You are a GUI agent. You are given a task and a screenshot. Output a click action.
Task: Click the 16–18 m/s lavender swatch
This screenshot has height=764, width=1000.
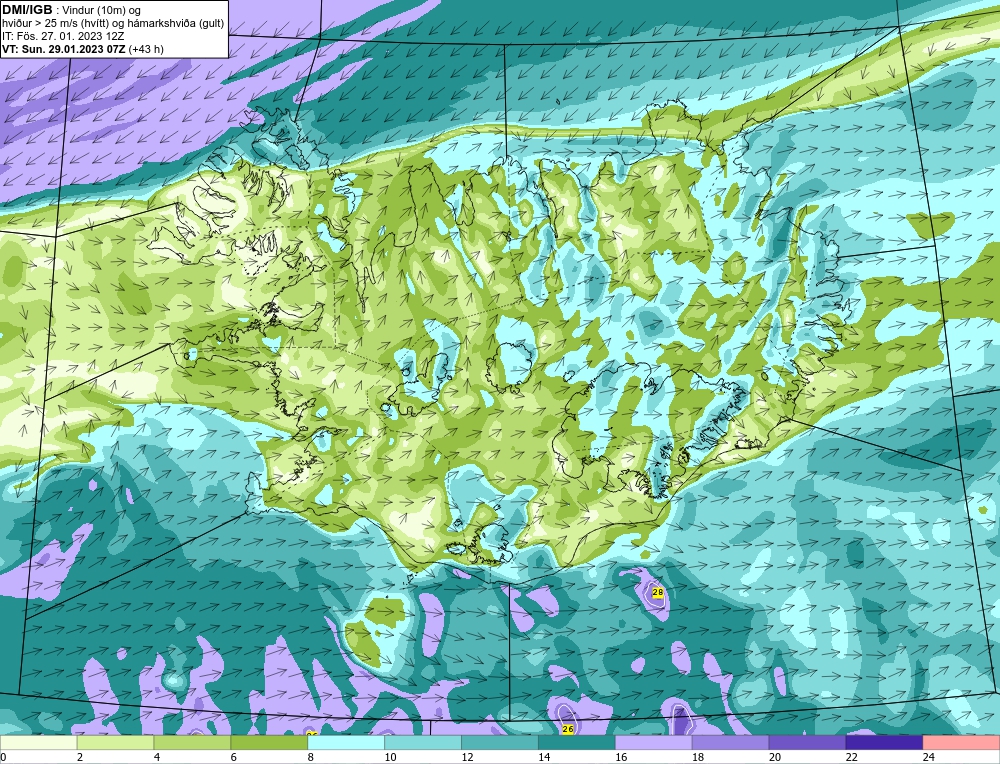coord(654,743)
